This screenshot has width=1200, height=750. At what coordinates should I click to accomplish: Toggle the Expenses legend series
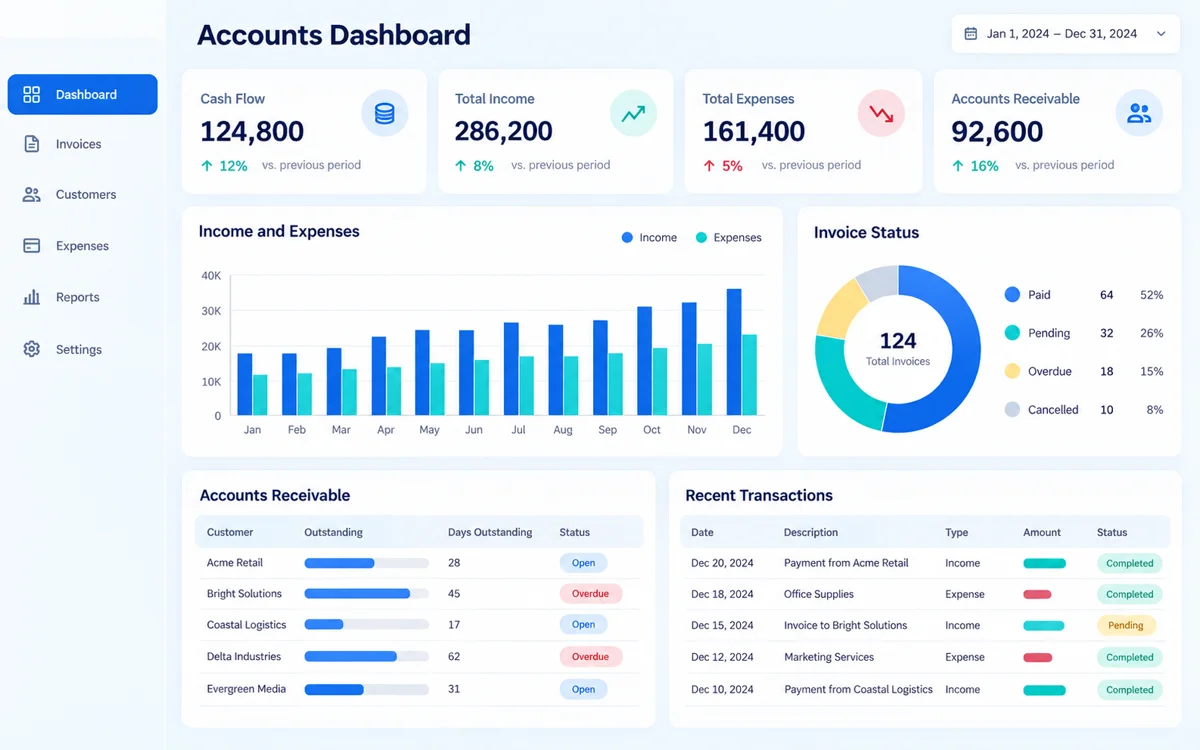pos(728,237)
